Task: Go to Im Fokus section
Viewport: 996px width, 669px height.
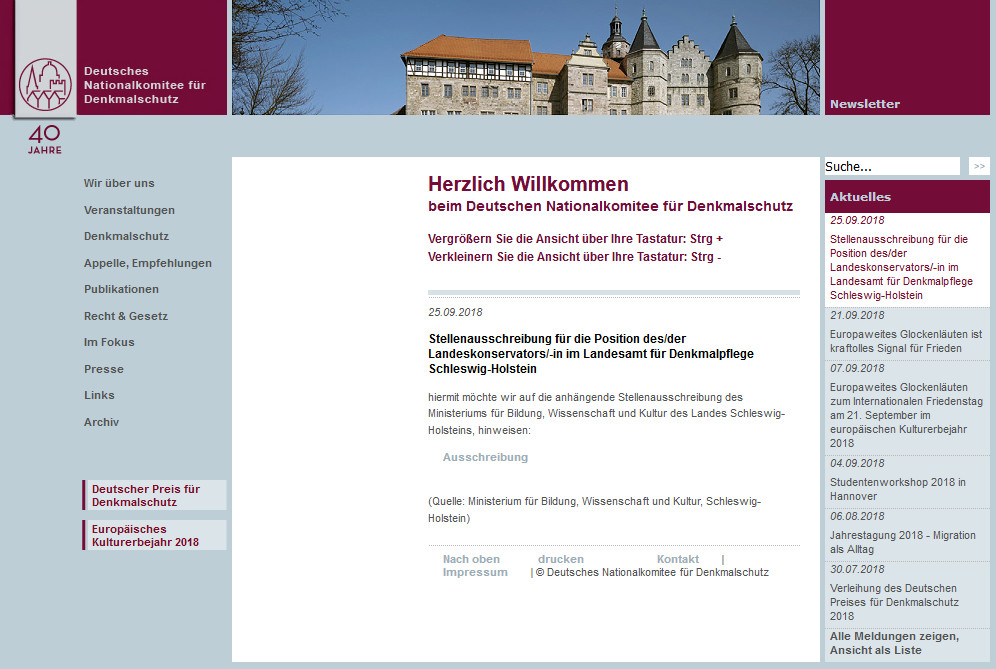Action: coord(109,342)
